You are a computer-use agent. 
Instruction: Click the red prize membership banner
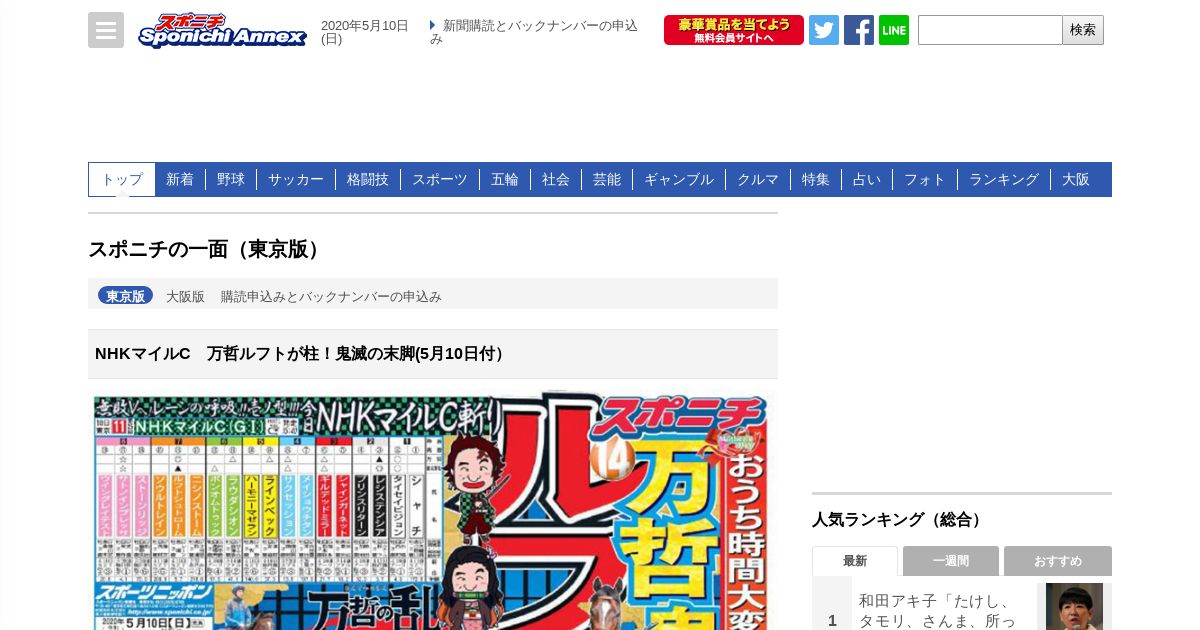[x=734, y=30]
